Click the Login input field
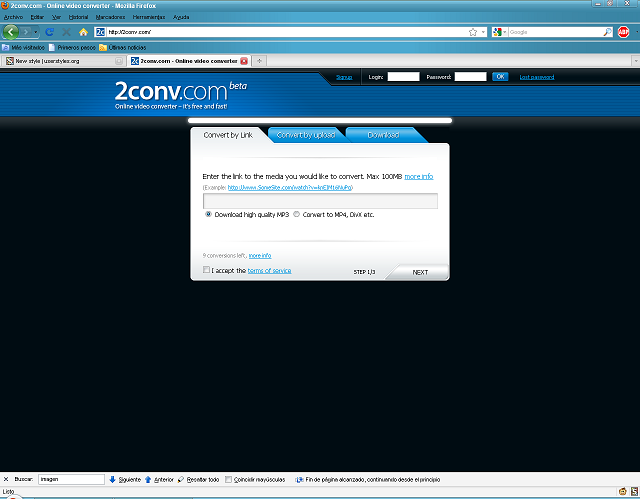Screen dimensions: 640x499 pos(403,77)
